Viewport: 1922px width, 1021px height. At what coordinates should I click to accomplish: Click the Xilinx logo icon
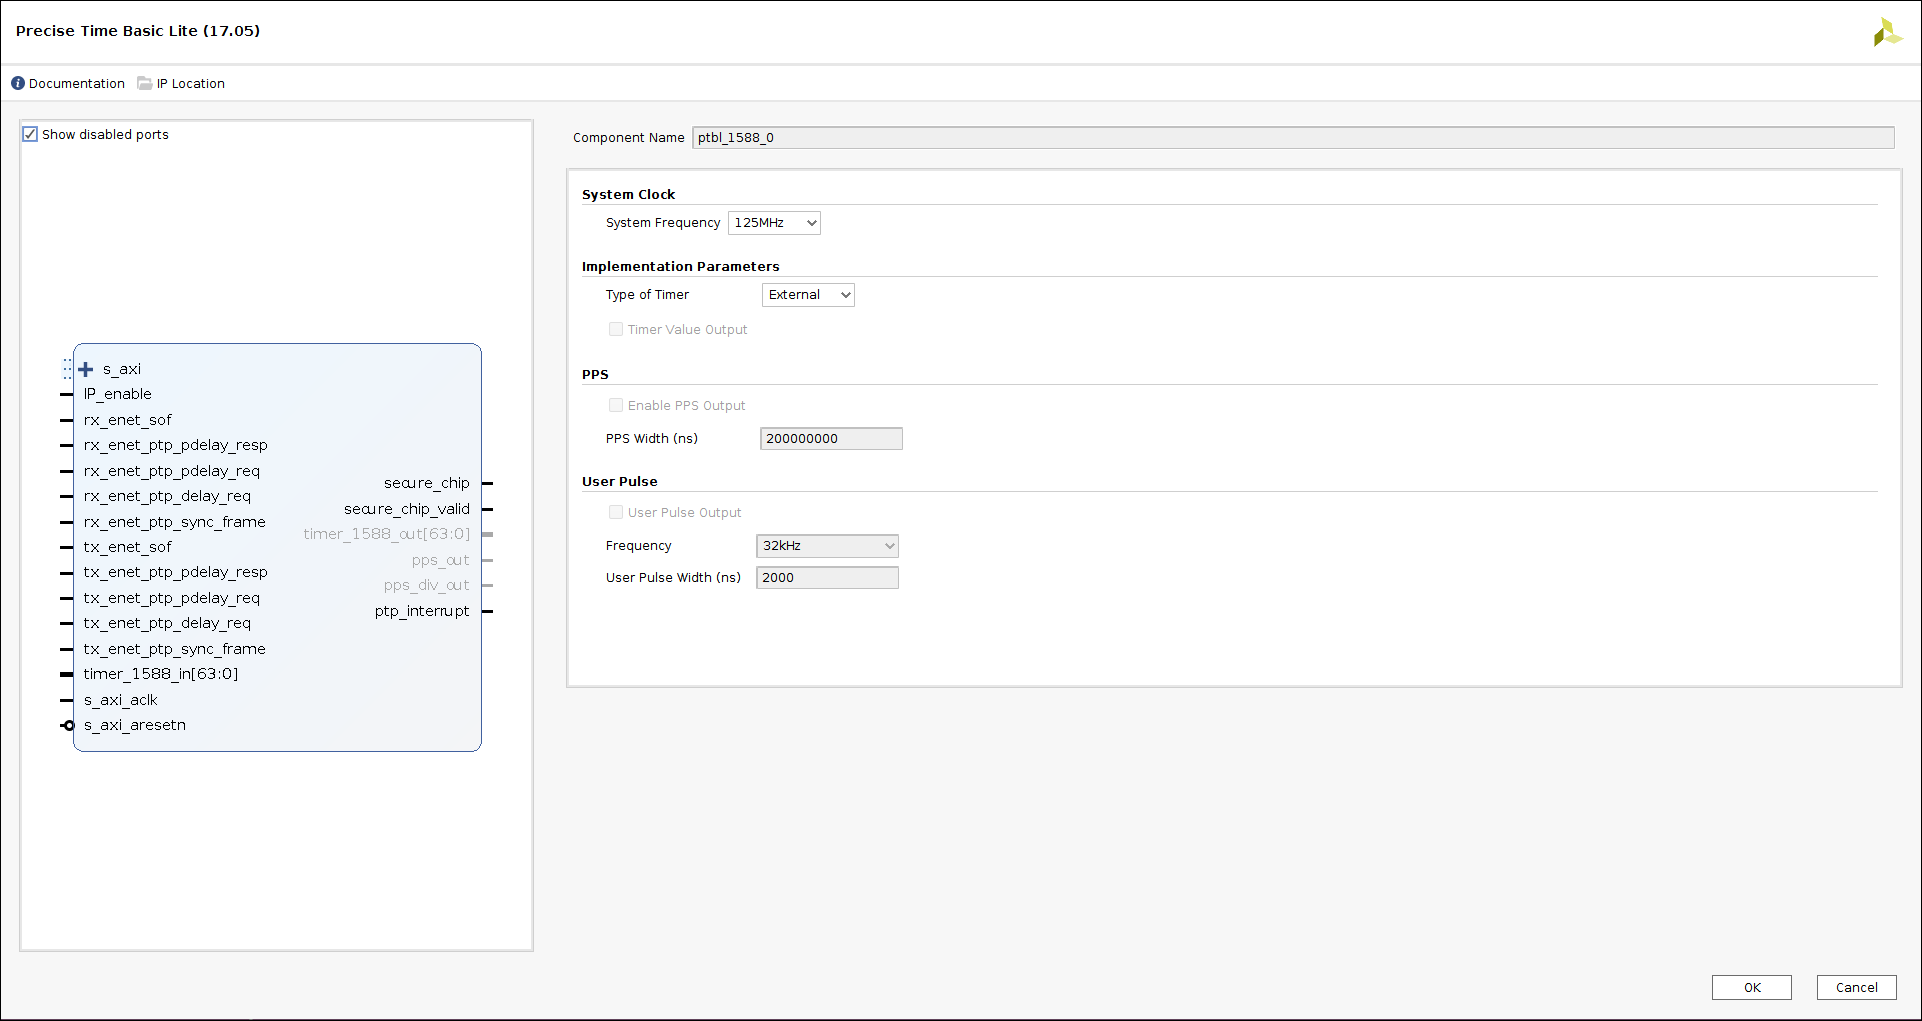[1887, 32]
